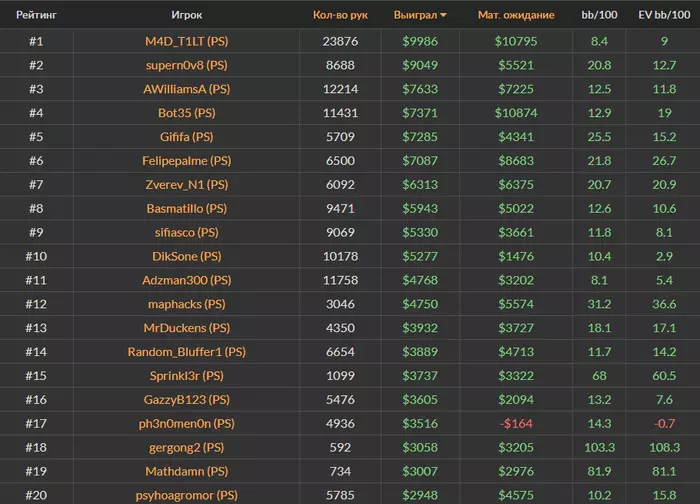Open supern0v8 (PS) player link
Screen dimensions: 700x504
(187, 65)
